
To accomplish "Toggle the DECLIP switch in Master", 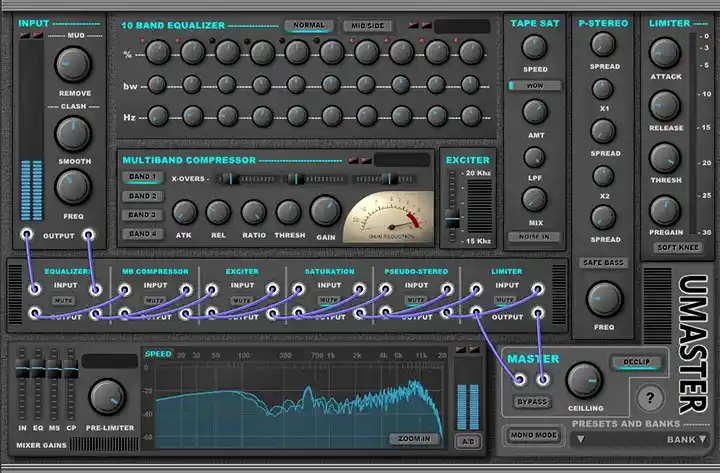I will tap(636, 362).
